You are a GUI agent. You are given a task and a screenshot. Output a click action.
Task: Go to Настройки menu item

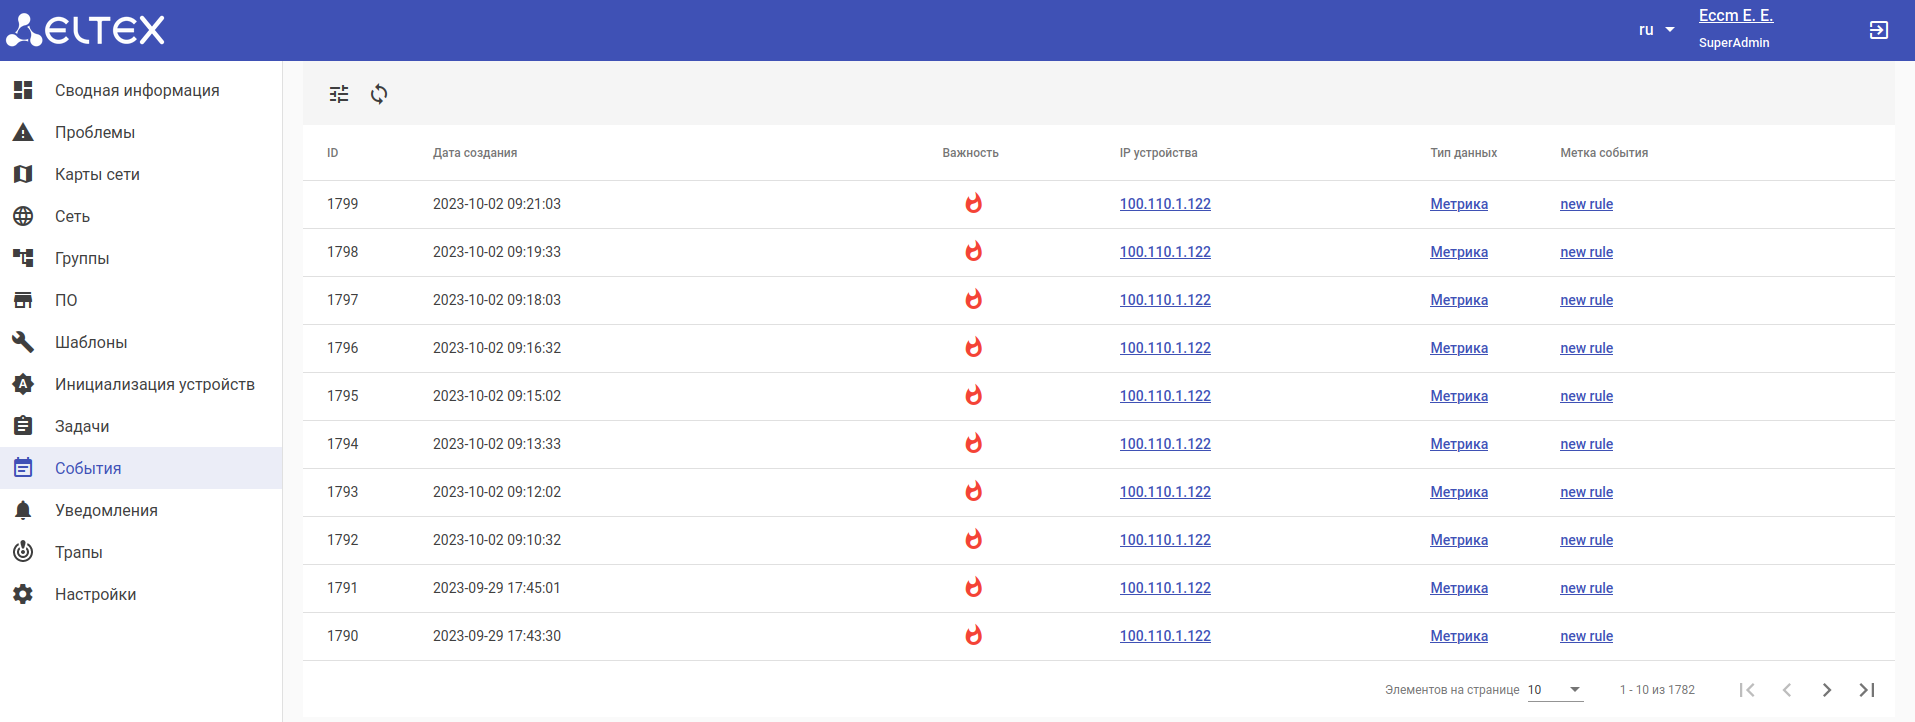tap(95, 594)
